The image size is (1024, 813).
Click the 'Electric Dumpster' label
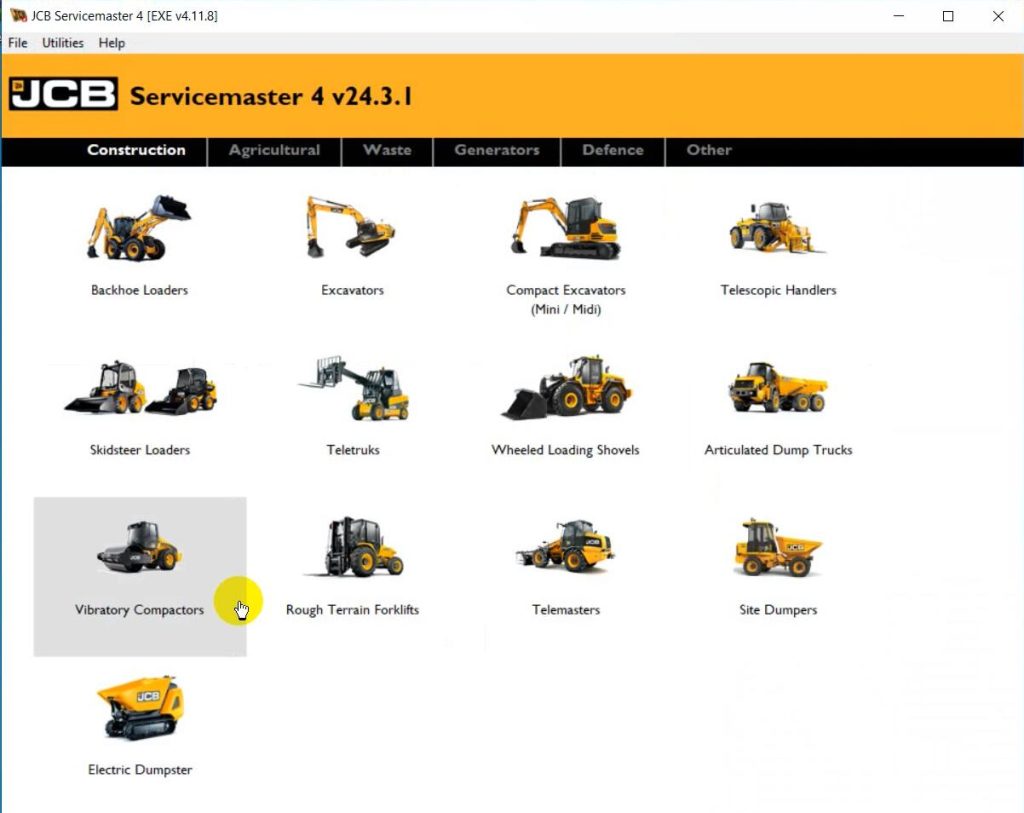(x=140, y=770)
